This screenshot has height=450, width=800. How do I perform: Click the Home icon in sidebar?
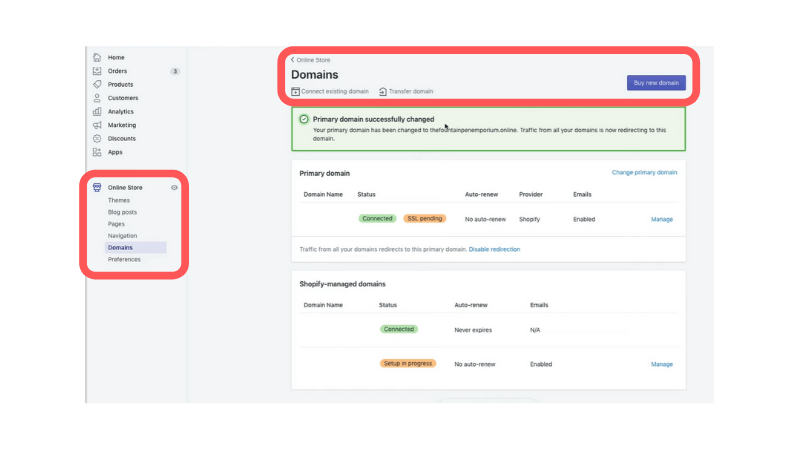pos(97,58)
